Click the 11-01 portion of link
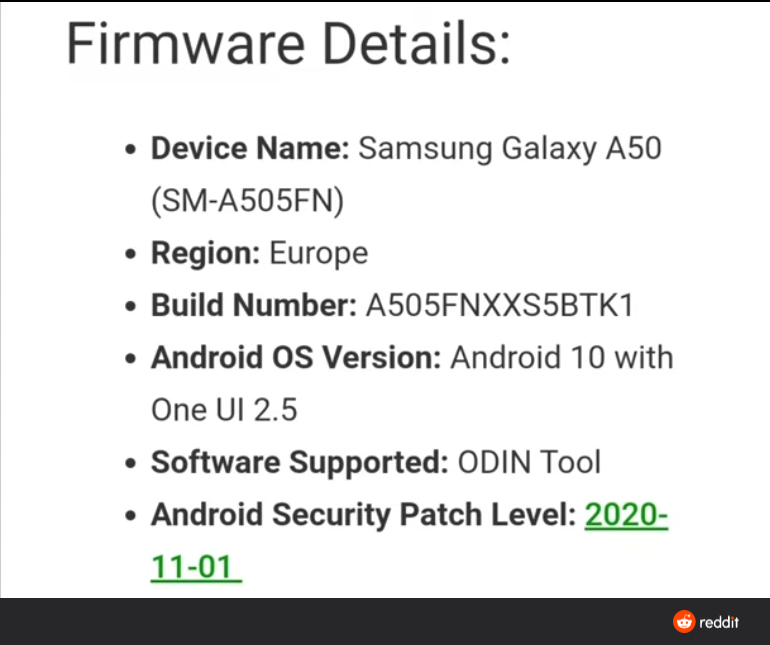The height and width of the screenshot is (645, 770). pos(196,567)
